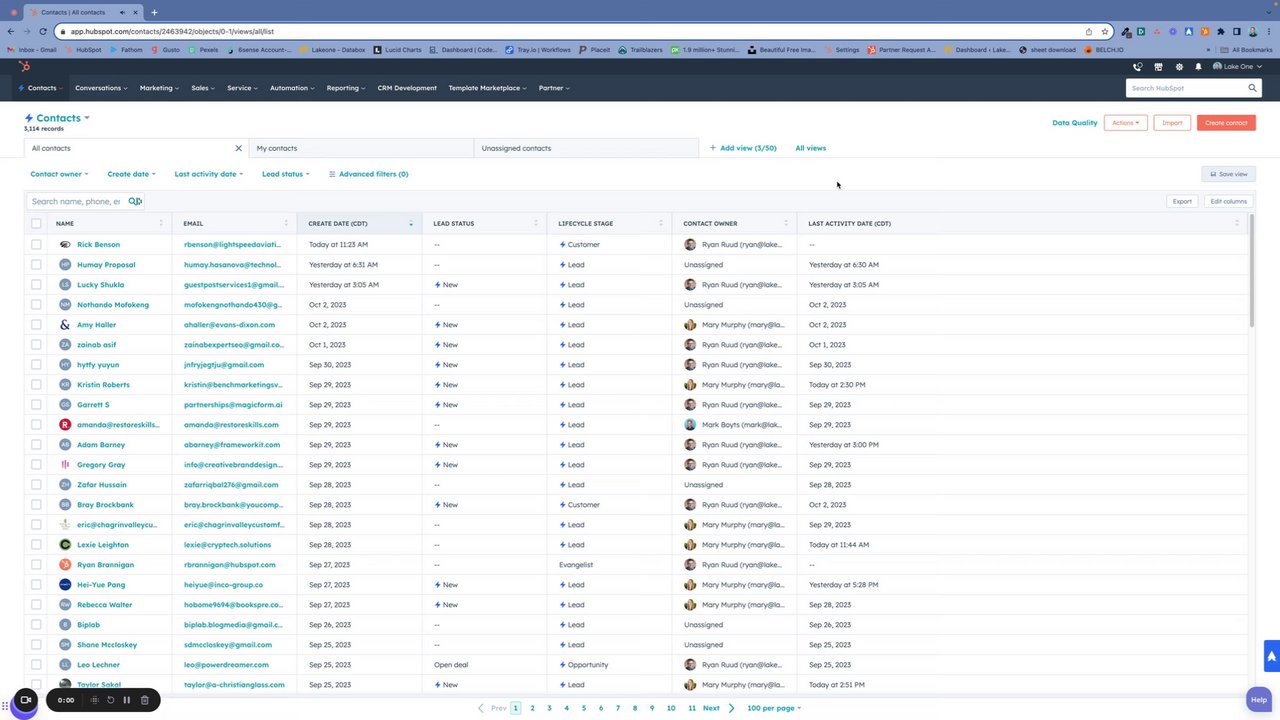Toggle the select-all header checkbox
This screenshot has height=720, width=1280.
pyautogui.click(x=36, y=223)
